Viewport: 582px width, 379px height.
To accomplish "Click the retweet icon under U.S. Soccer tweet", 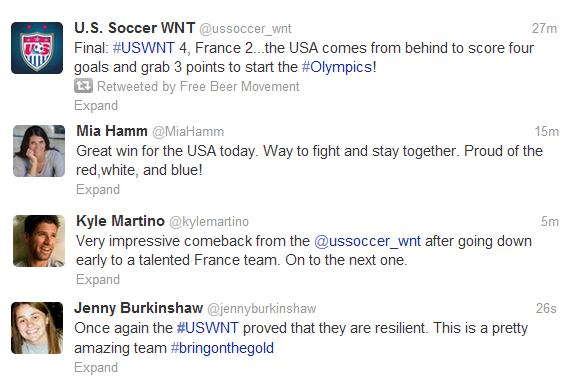I will coord(83,86).
